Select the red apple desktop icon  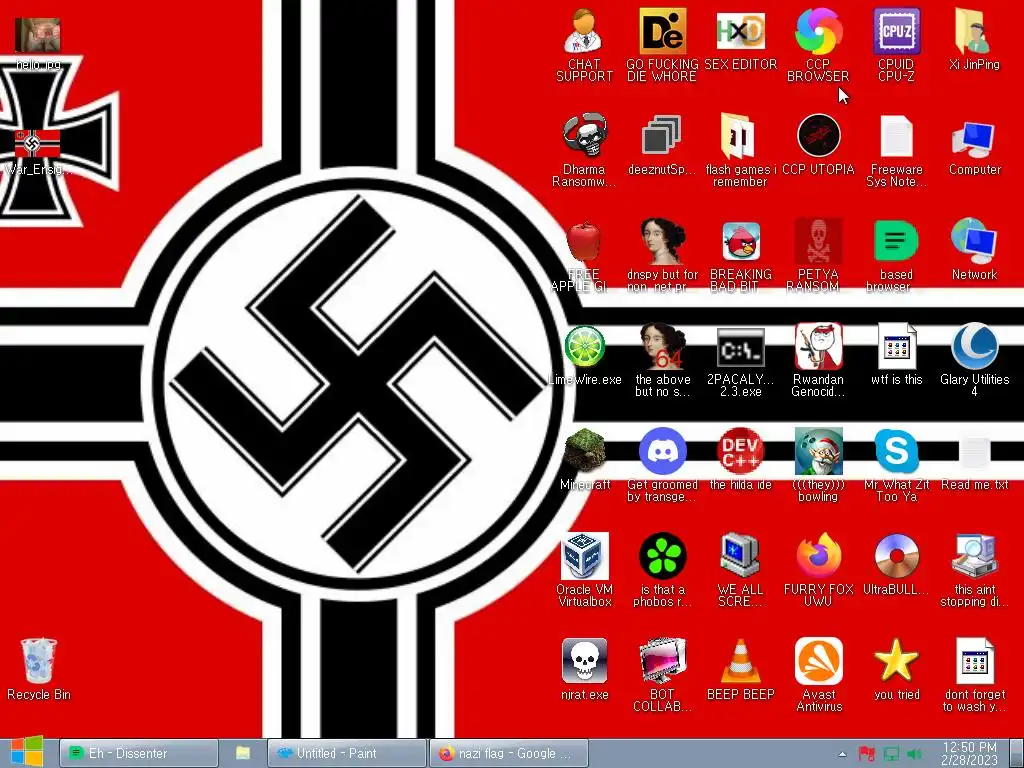584,242
